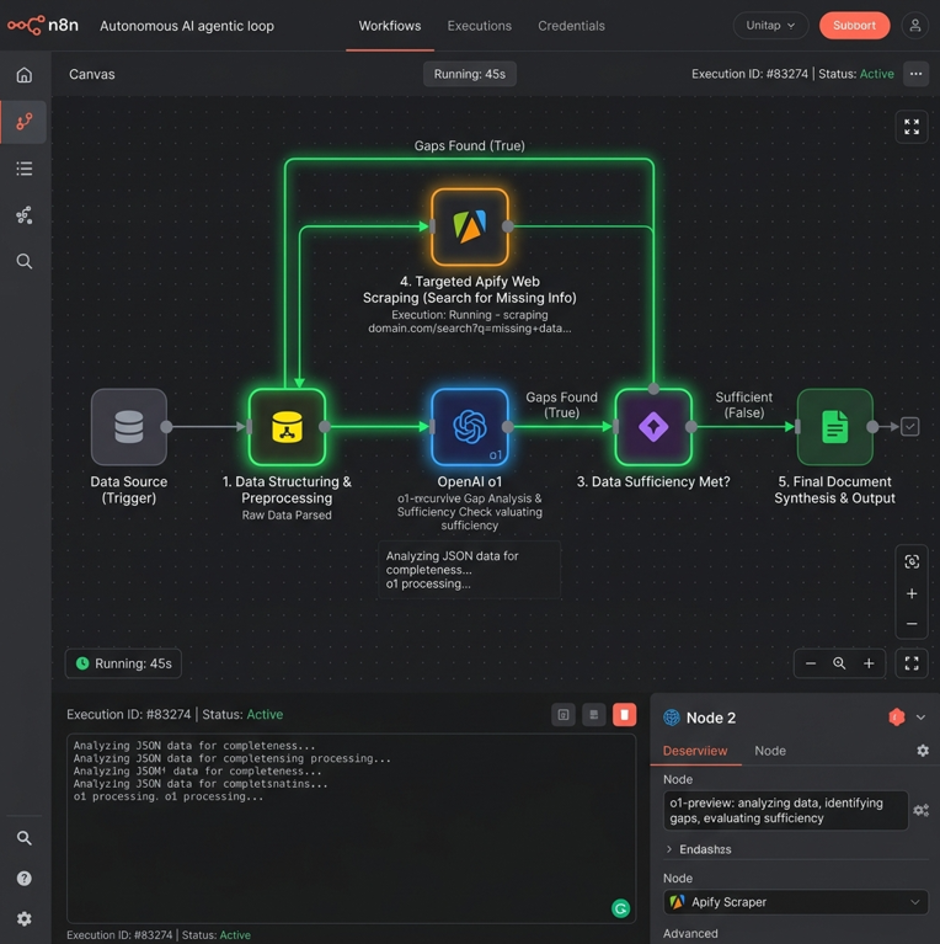
Task: Open the Apify Scraper dropdown
Action: coord(795,902)
